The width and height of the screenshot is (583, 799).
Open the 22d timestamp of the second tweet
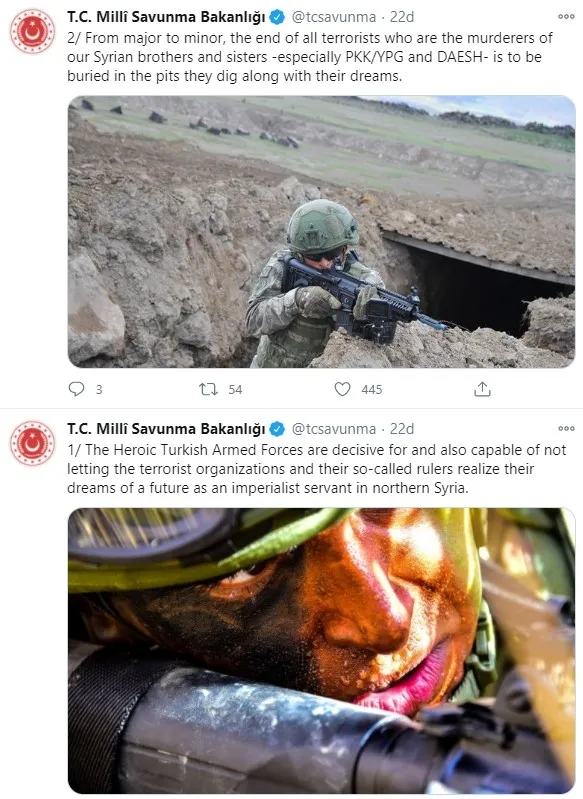(x=402, y=429)
